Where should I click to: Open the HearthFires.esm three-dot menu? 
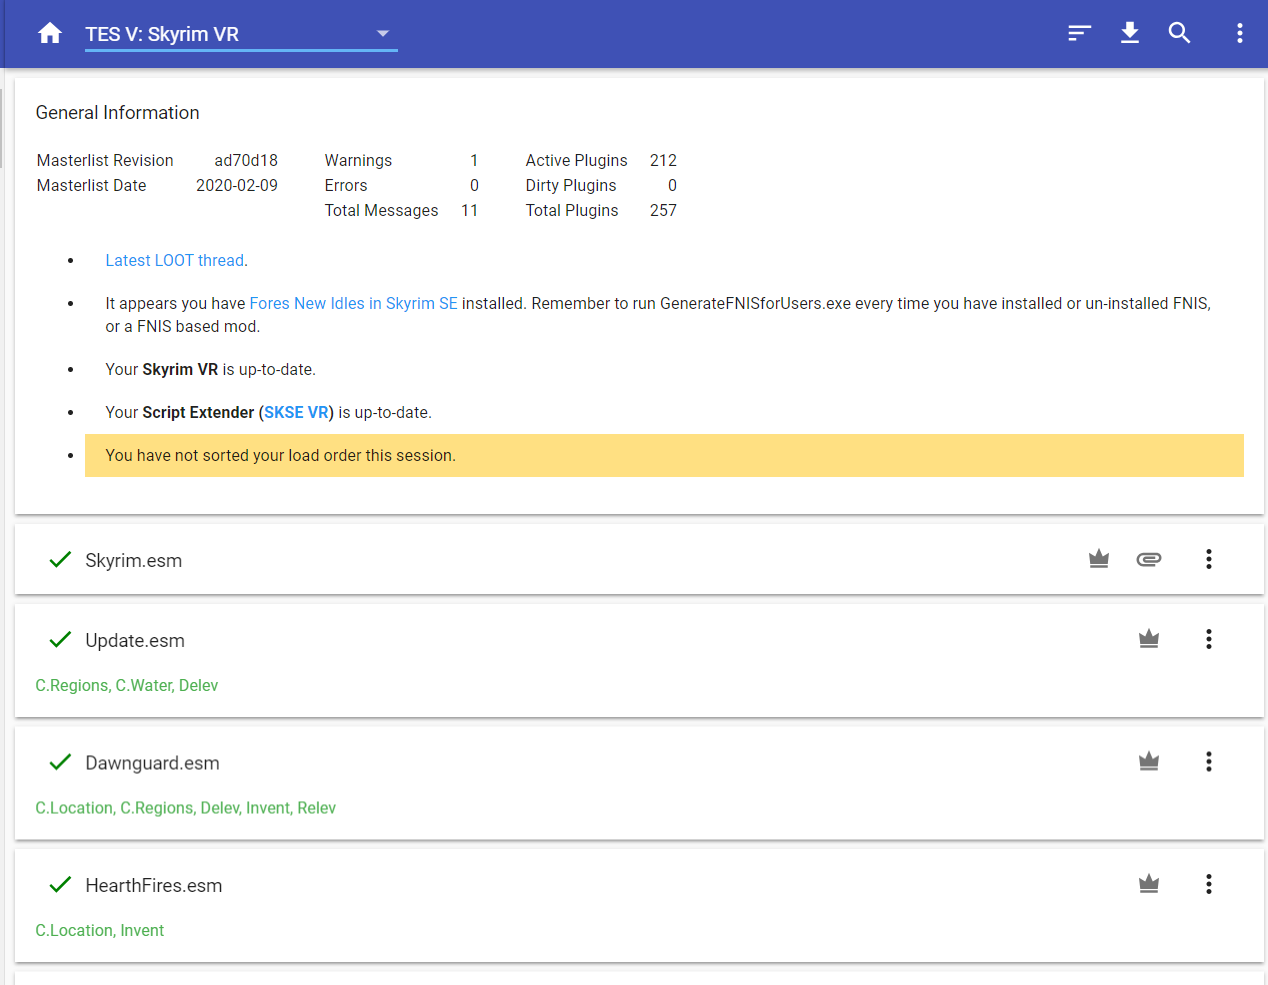[x=1209, y=884]
